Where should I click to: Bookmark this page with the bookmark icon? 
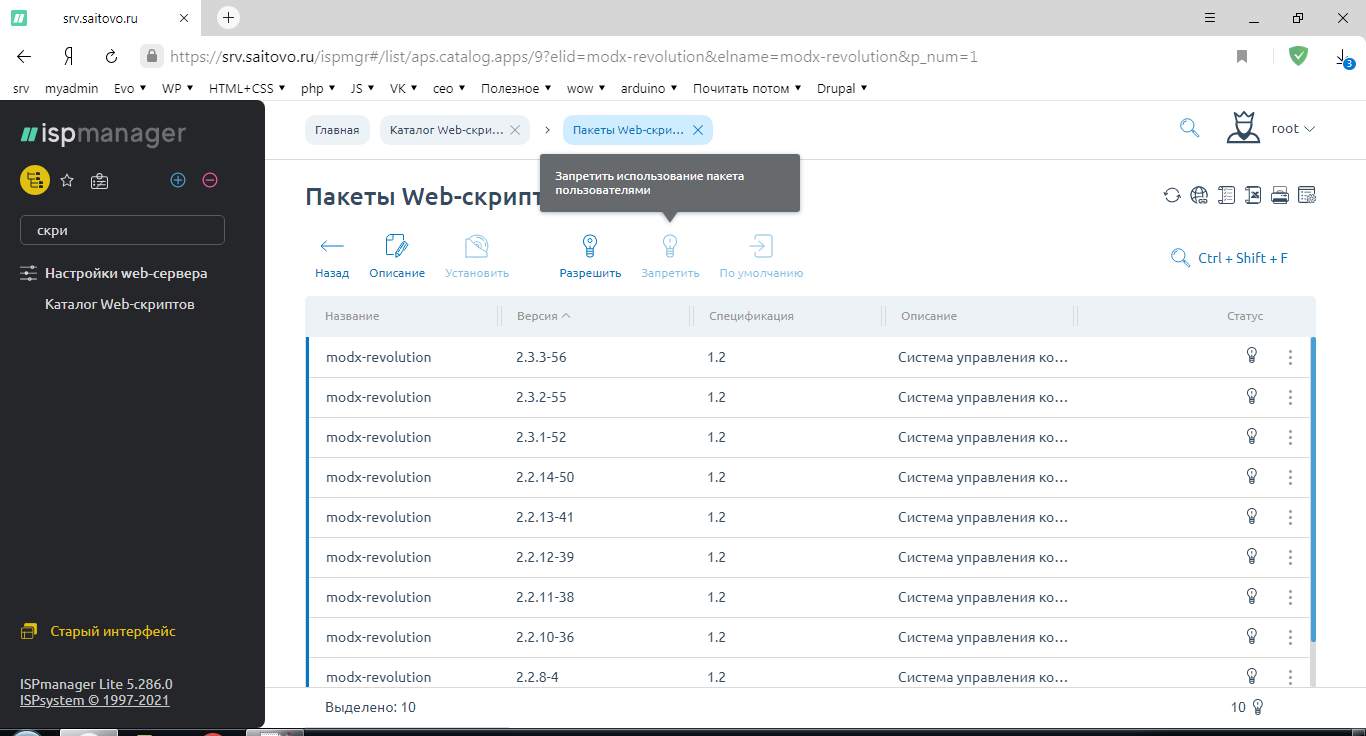1242,57
